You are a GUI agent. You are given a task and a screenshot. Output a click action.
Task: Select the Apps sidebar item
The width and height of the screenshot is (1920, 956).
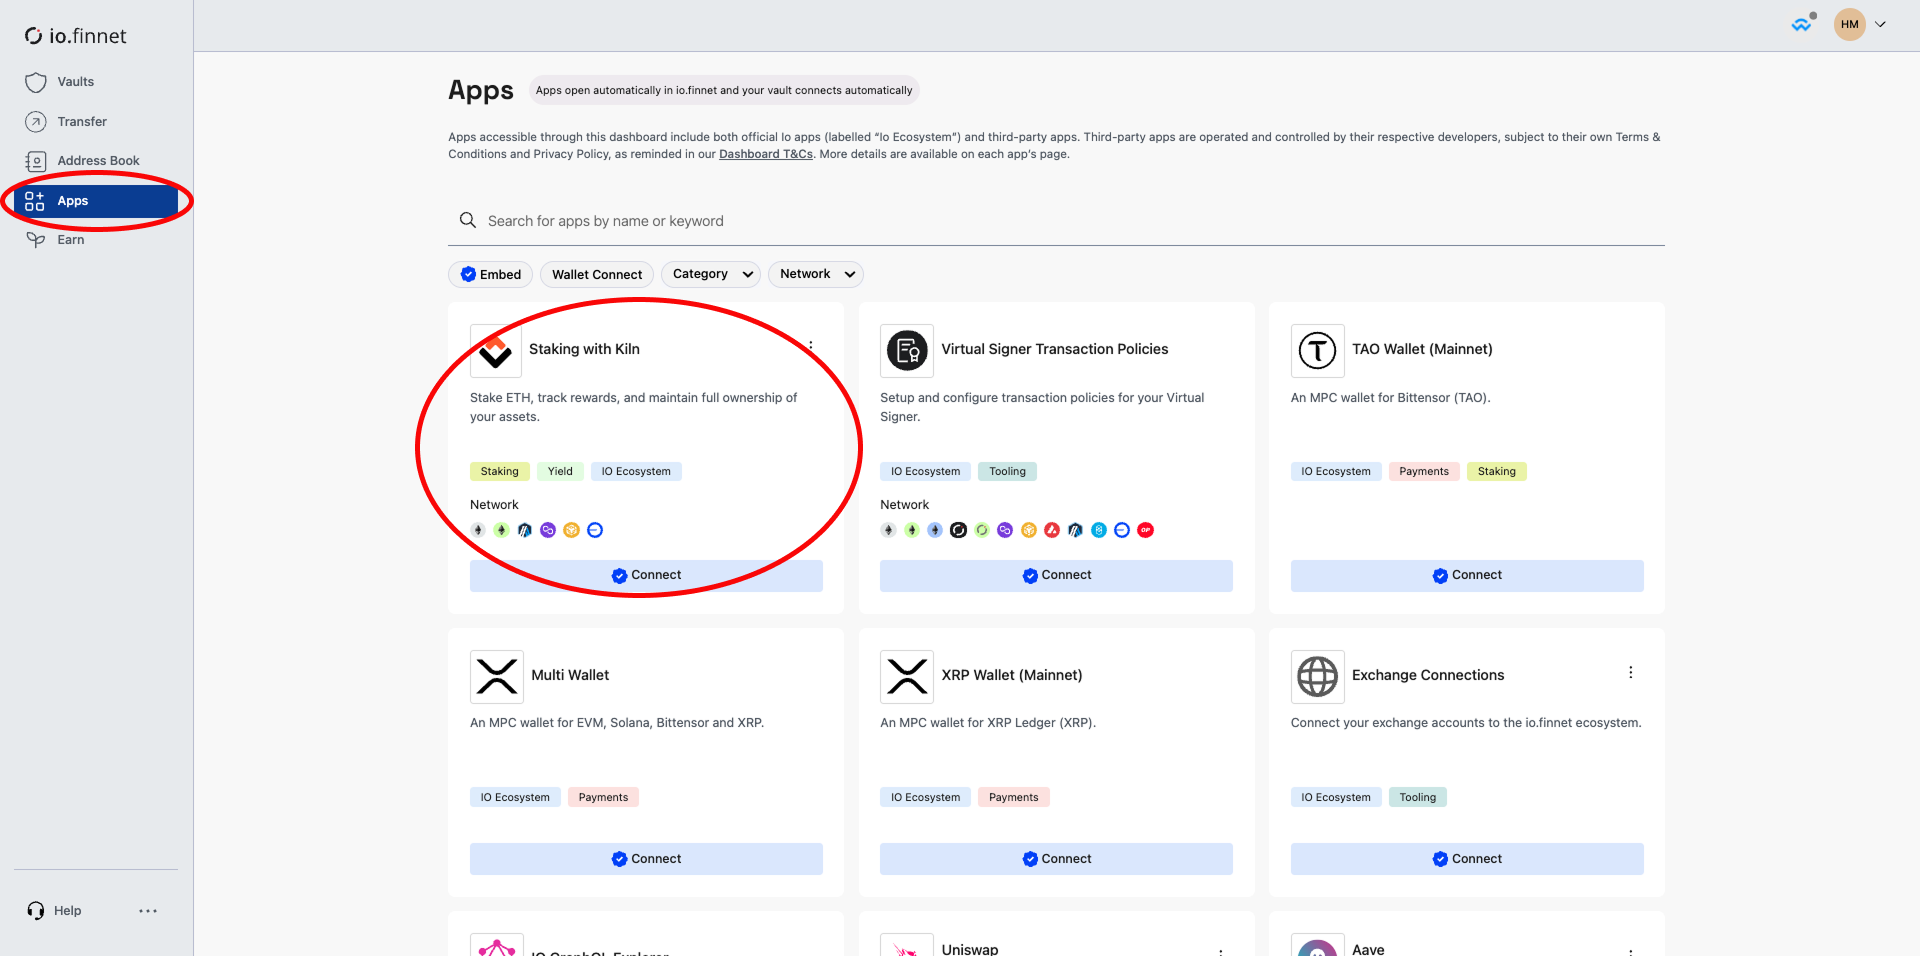coord(96,201)
